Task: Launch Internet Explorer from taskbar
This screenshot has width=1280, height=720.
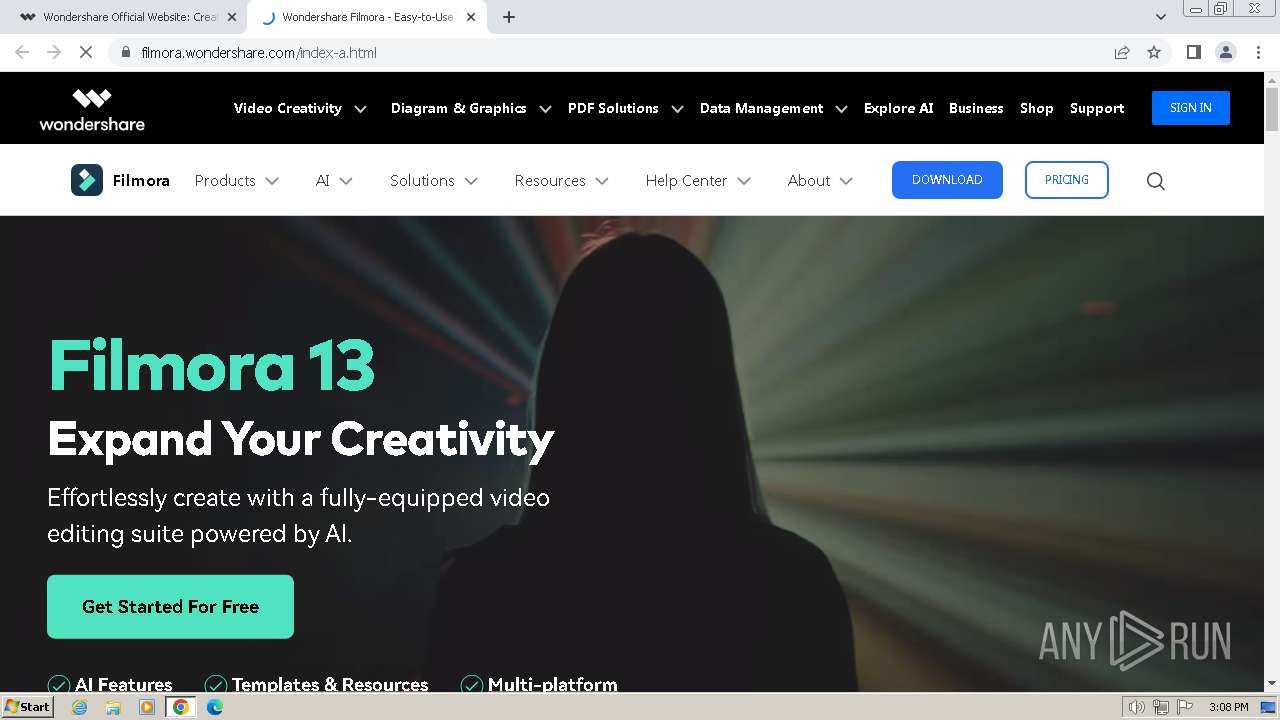Action: (80, 707)
